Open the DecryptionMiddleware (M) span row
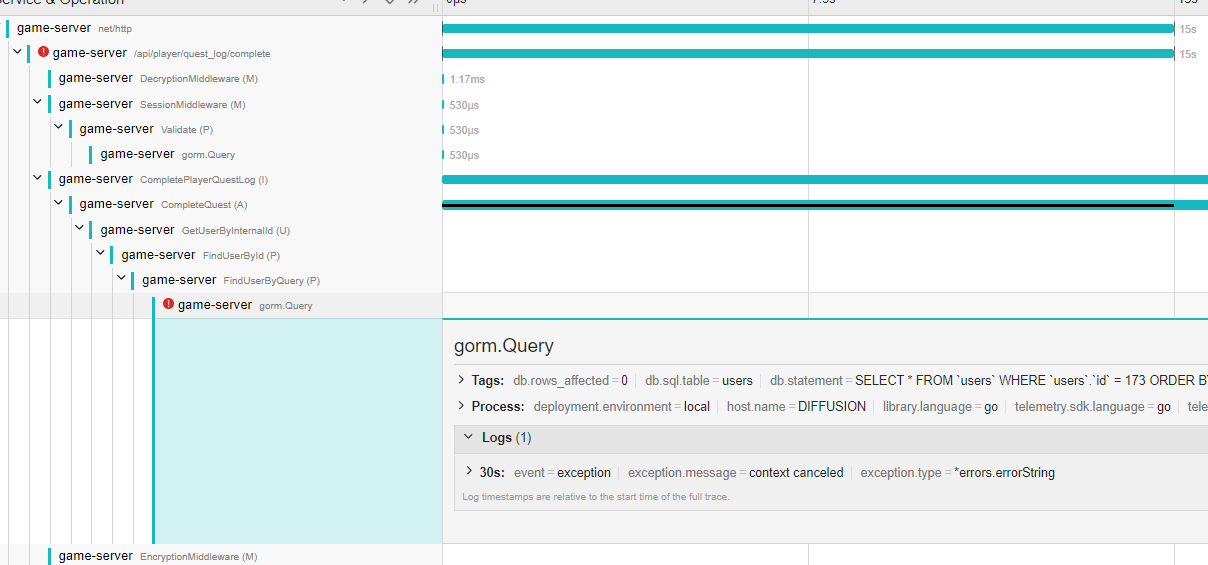Image resolution: width=1208 pixels, height=565 pixels. (x=158, y=78)
